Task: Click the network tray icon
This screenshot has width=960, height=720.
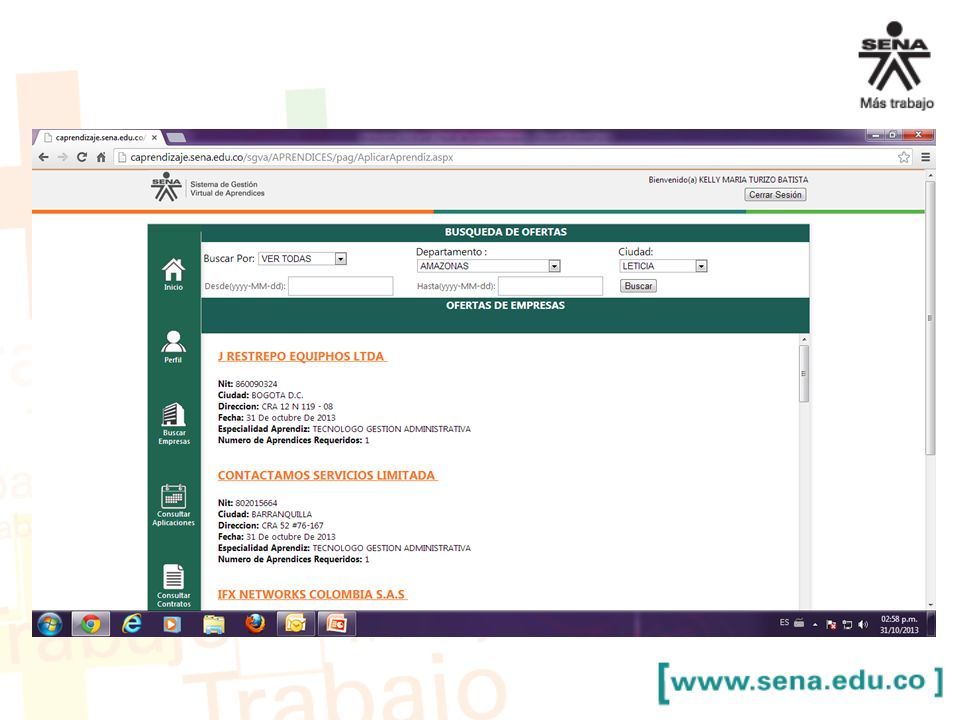Action: pyautogui.click(x=847, y=624)
